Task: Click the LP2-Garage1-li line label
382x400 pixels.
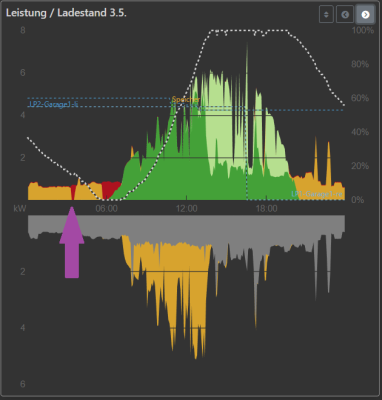Action: tap(54, 104)
